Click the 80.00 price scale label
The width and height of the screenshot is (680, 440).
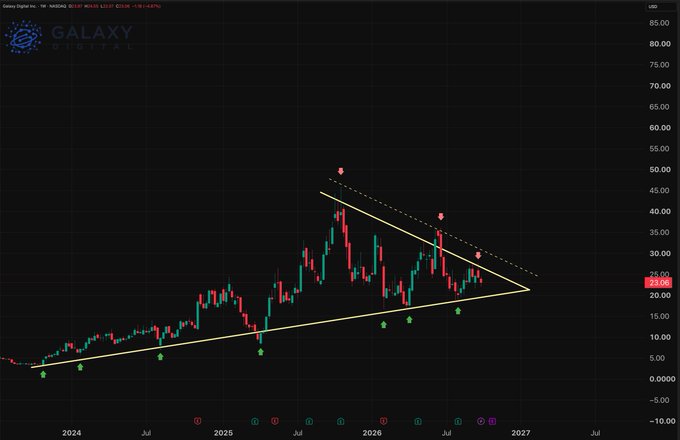(x=660, y=44)
